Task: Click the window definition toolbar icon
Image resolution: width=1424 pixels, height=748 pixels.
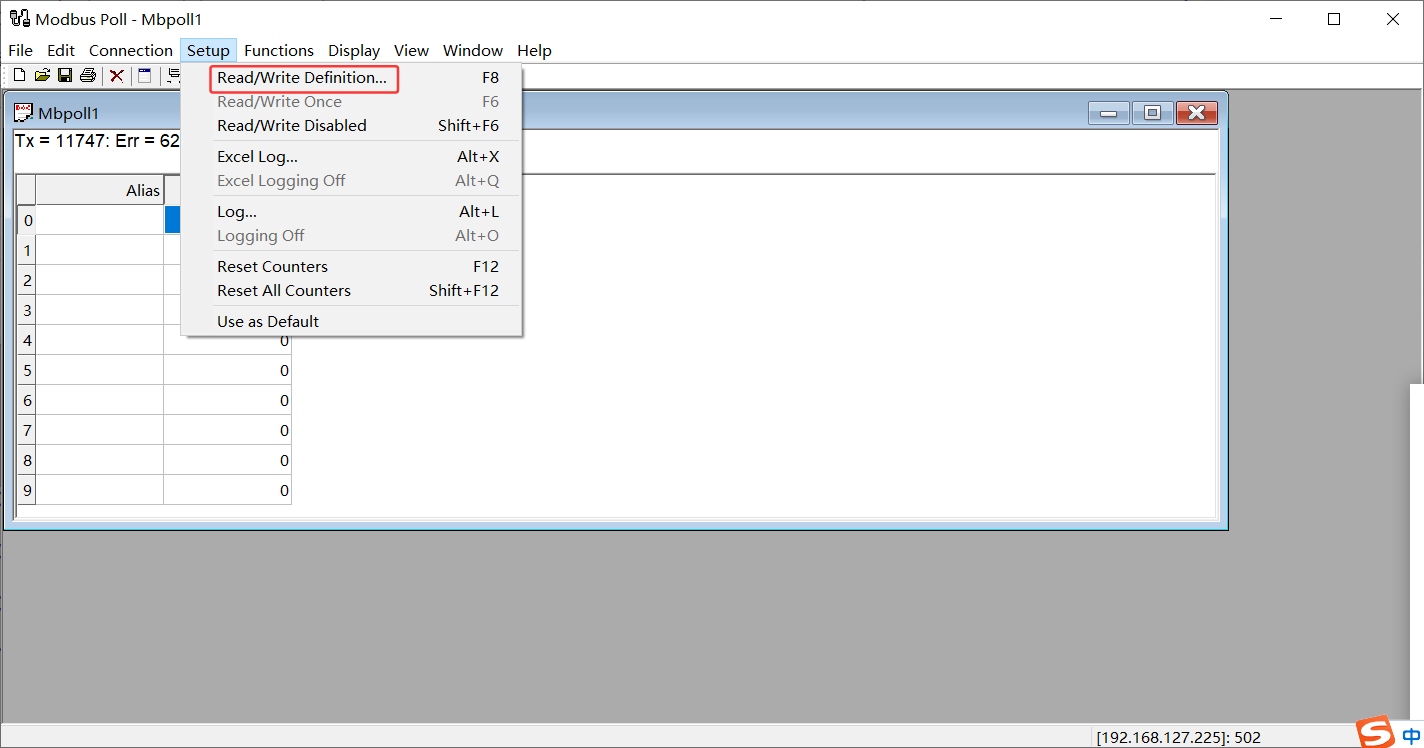Action: click(144, 75)
